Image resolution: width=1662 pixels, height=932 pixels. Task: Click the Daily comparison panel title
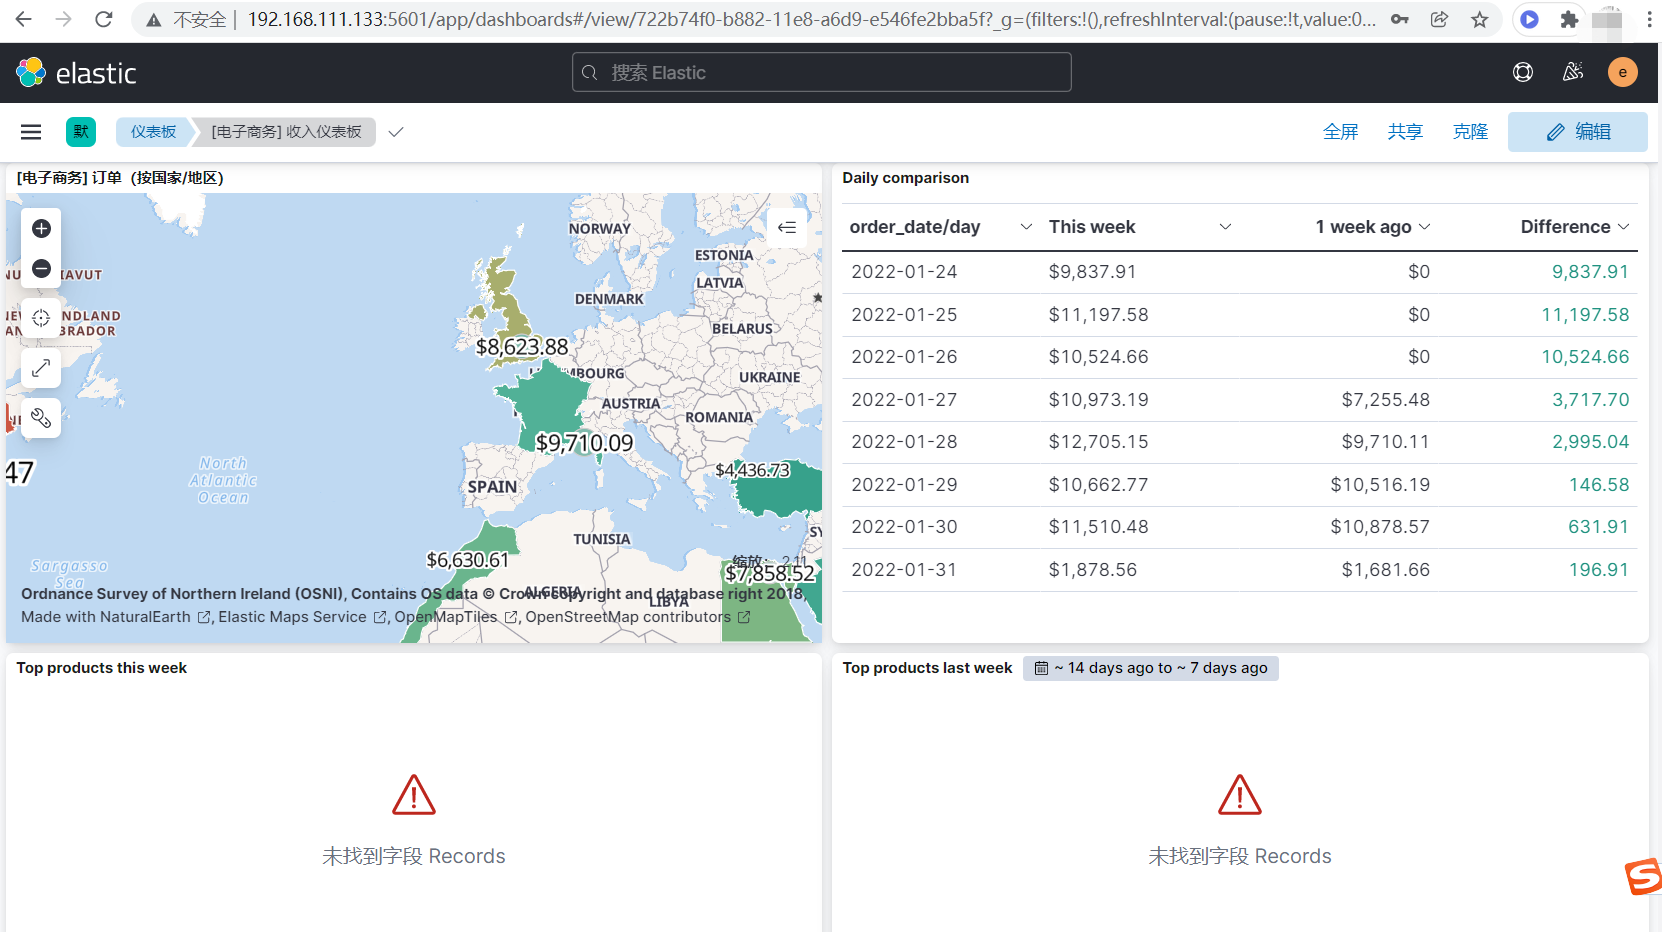pyautogui.click(x=905, y=178)
